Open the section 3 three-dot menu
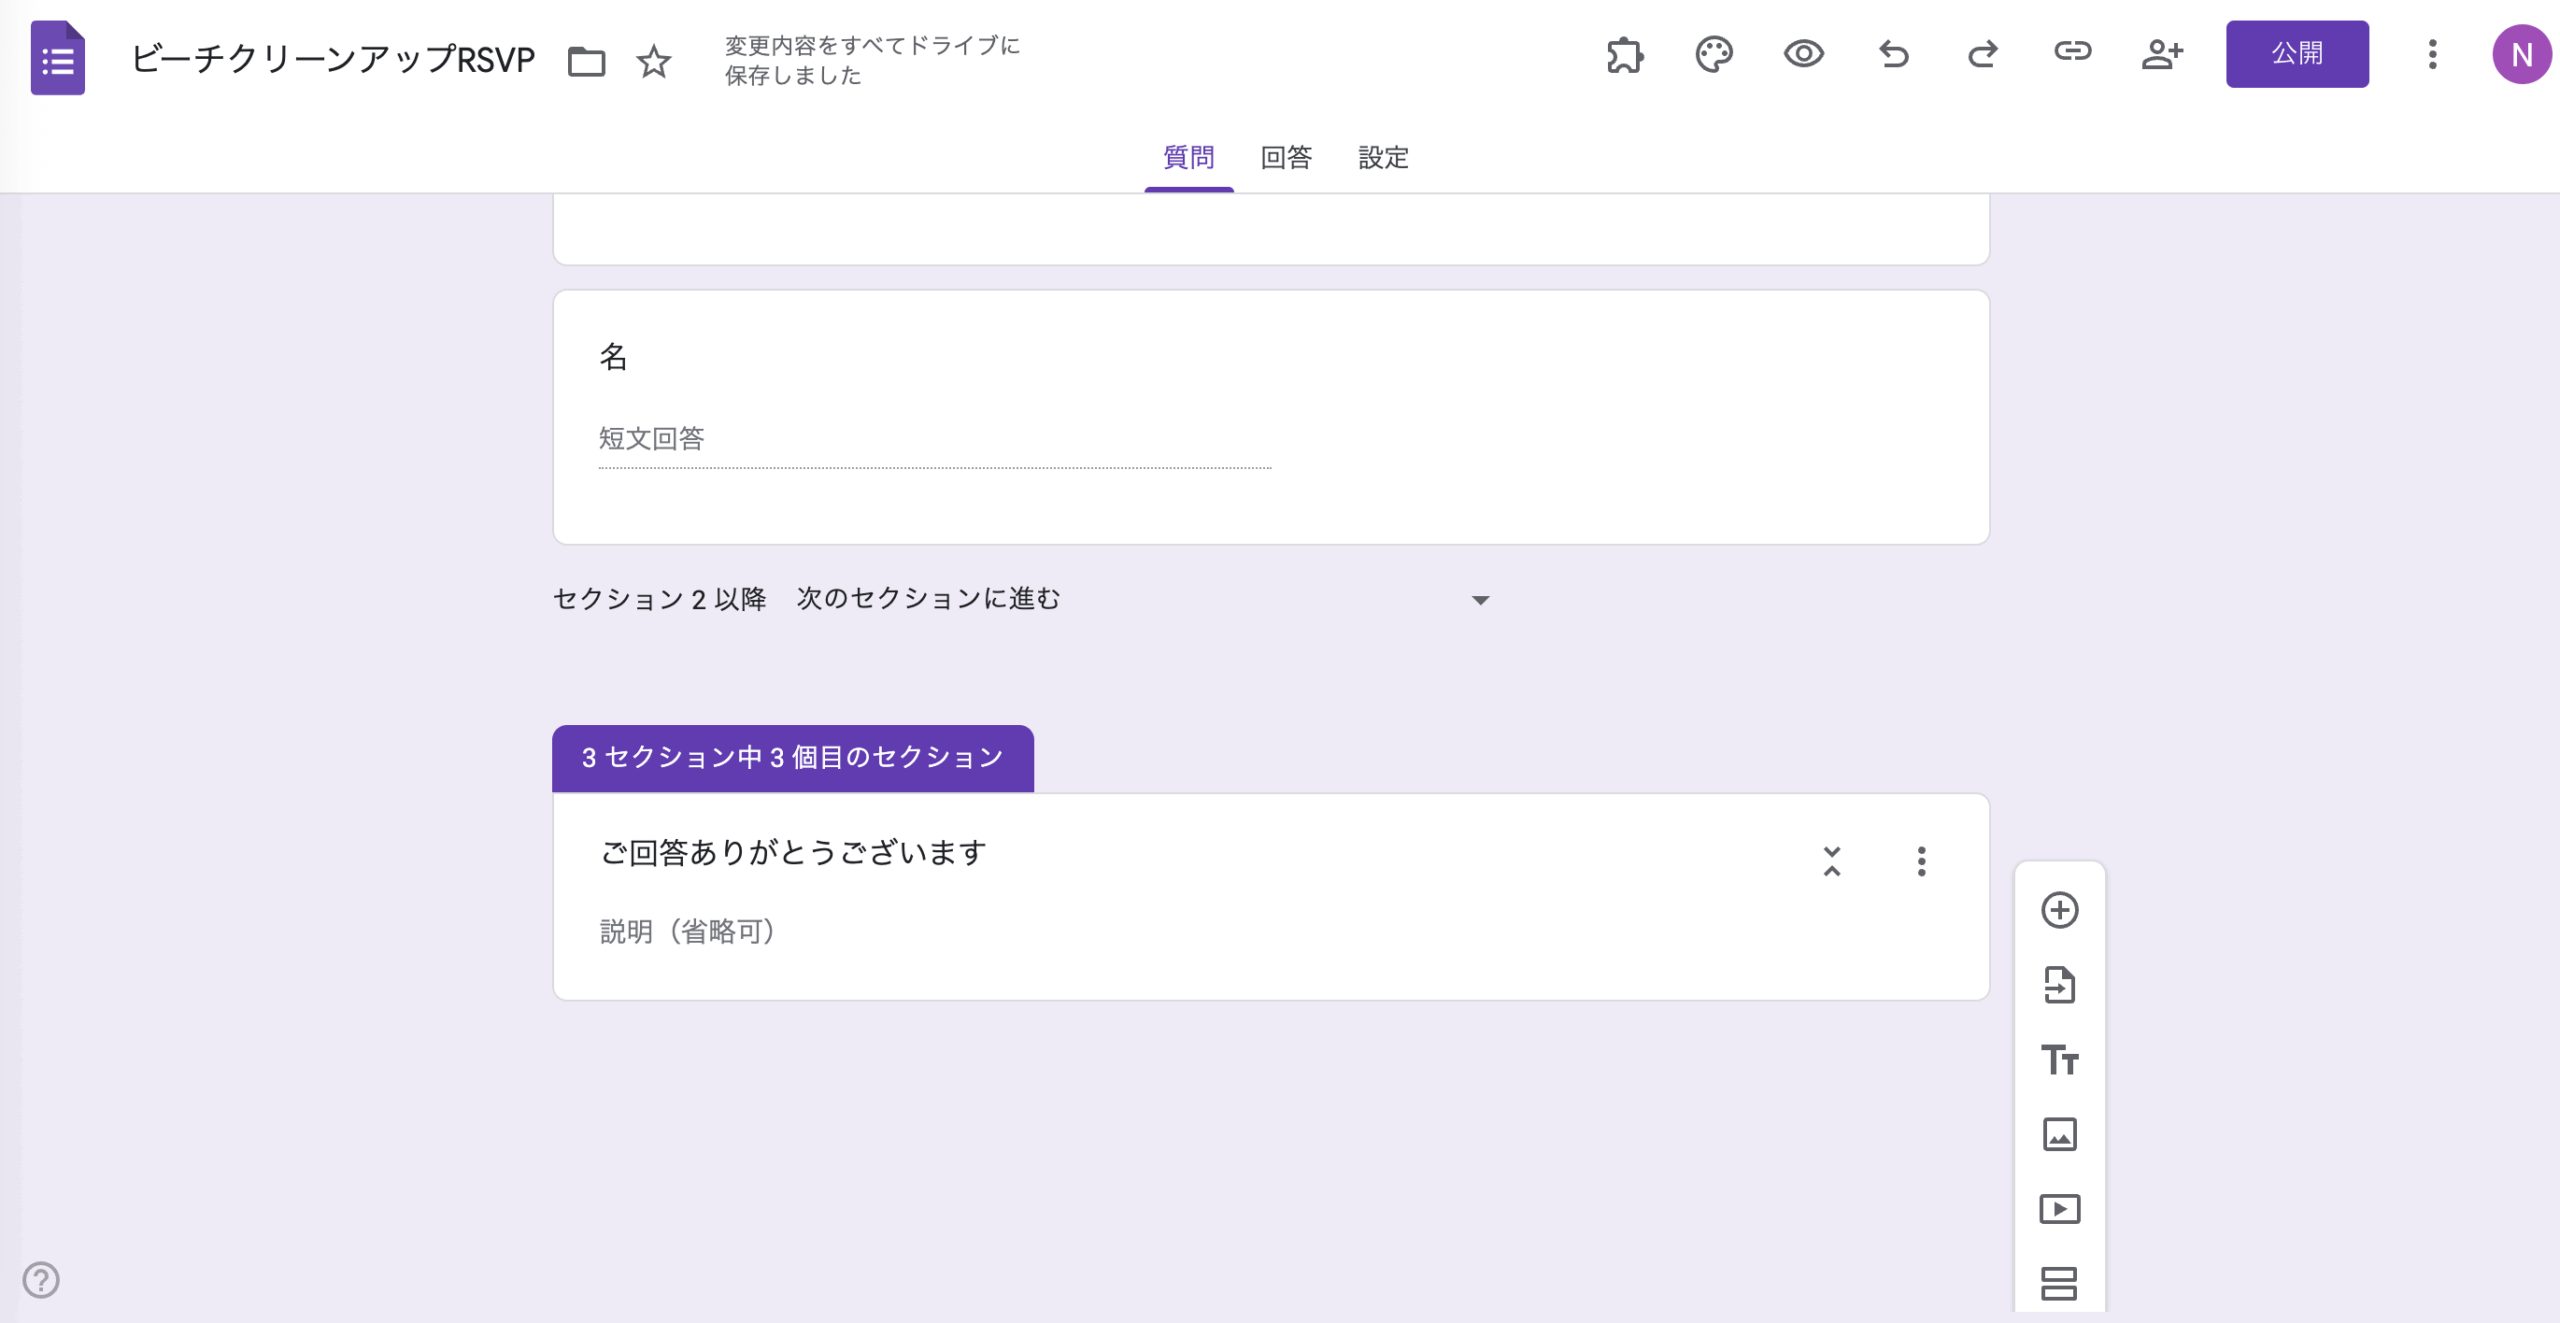Screen dimensions: 2560x1323 pyautogui.click(x=1921, y=861)
